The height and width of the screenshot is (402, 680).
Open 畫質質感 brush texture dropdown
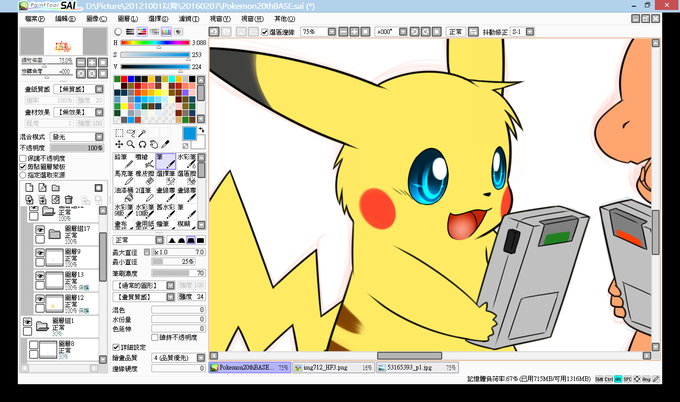(x=170, y=297)
